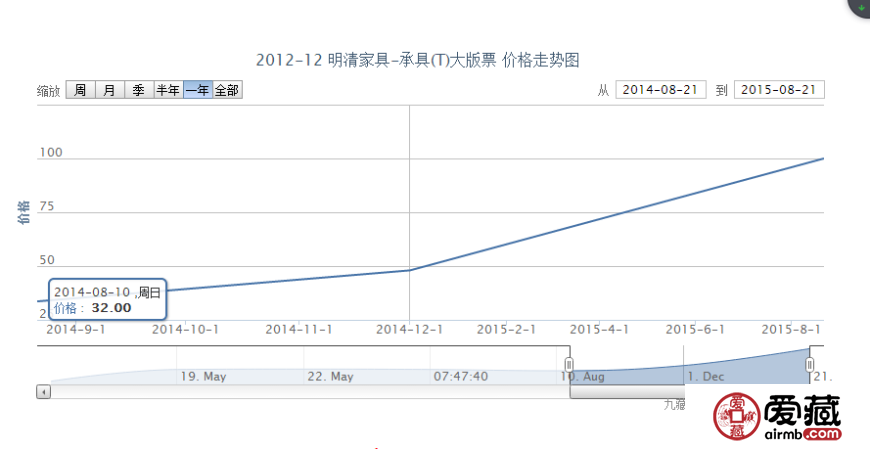Click the x-axis label 2014-10-1
The width and height of the screenshot is (870, 449).
click(185, 329)
